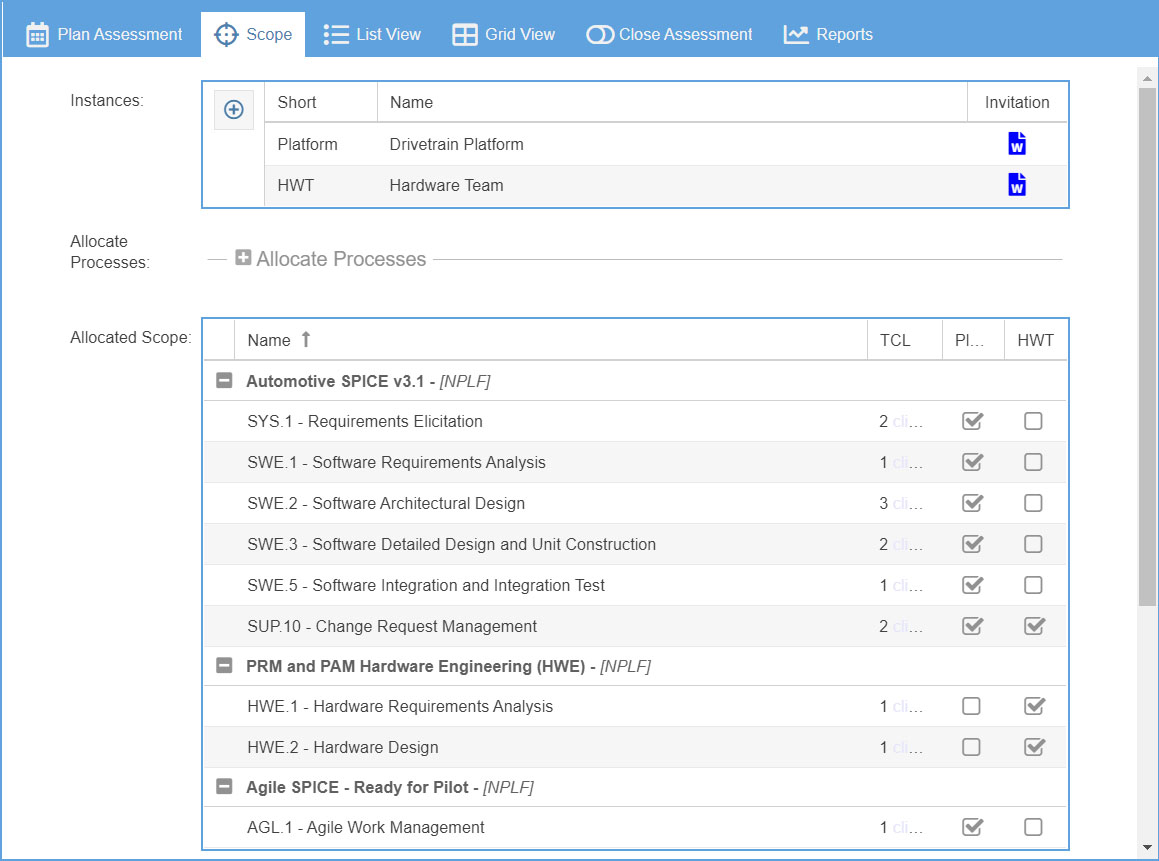Screen dimensions: 1159x861
Task: Collapse the PRM and PAM Hardware Engineering group
Action: [224, 666]
